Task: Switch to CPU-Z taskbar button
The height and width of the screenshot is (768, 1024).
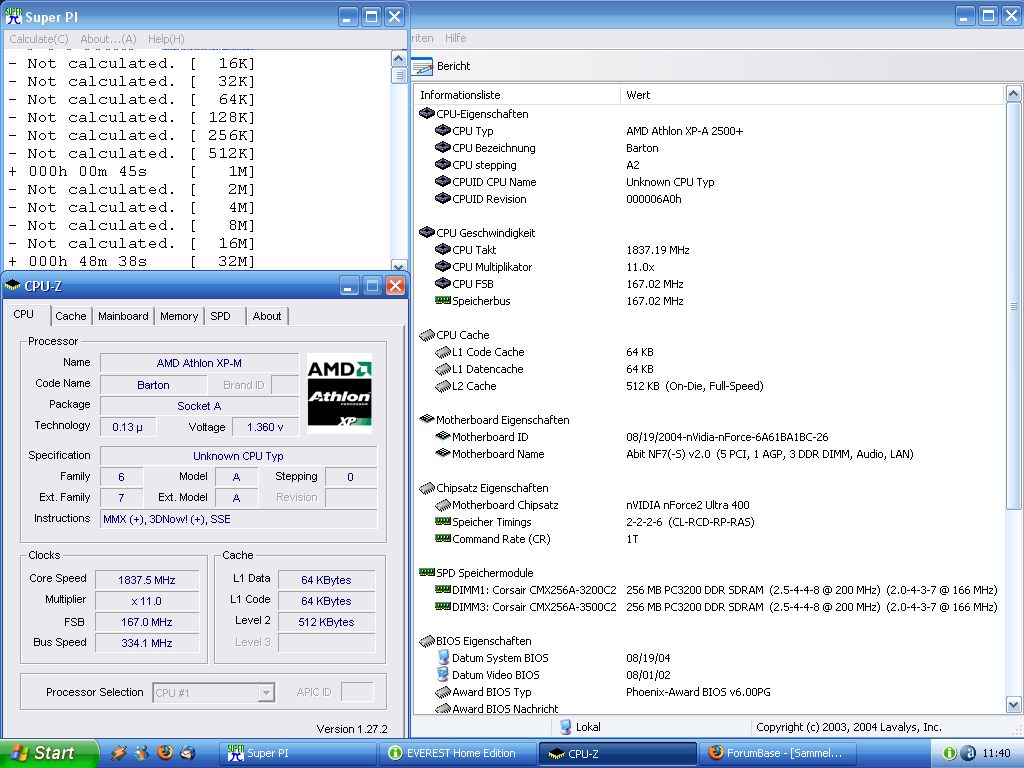Action: coord(618,753)
